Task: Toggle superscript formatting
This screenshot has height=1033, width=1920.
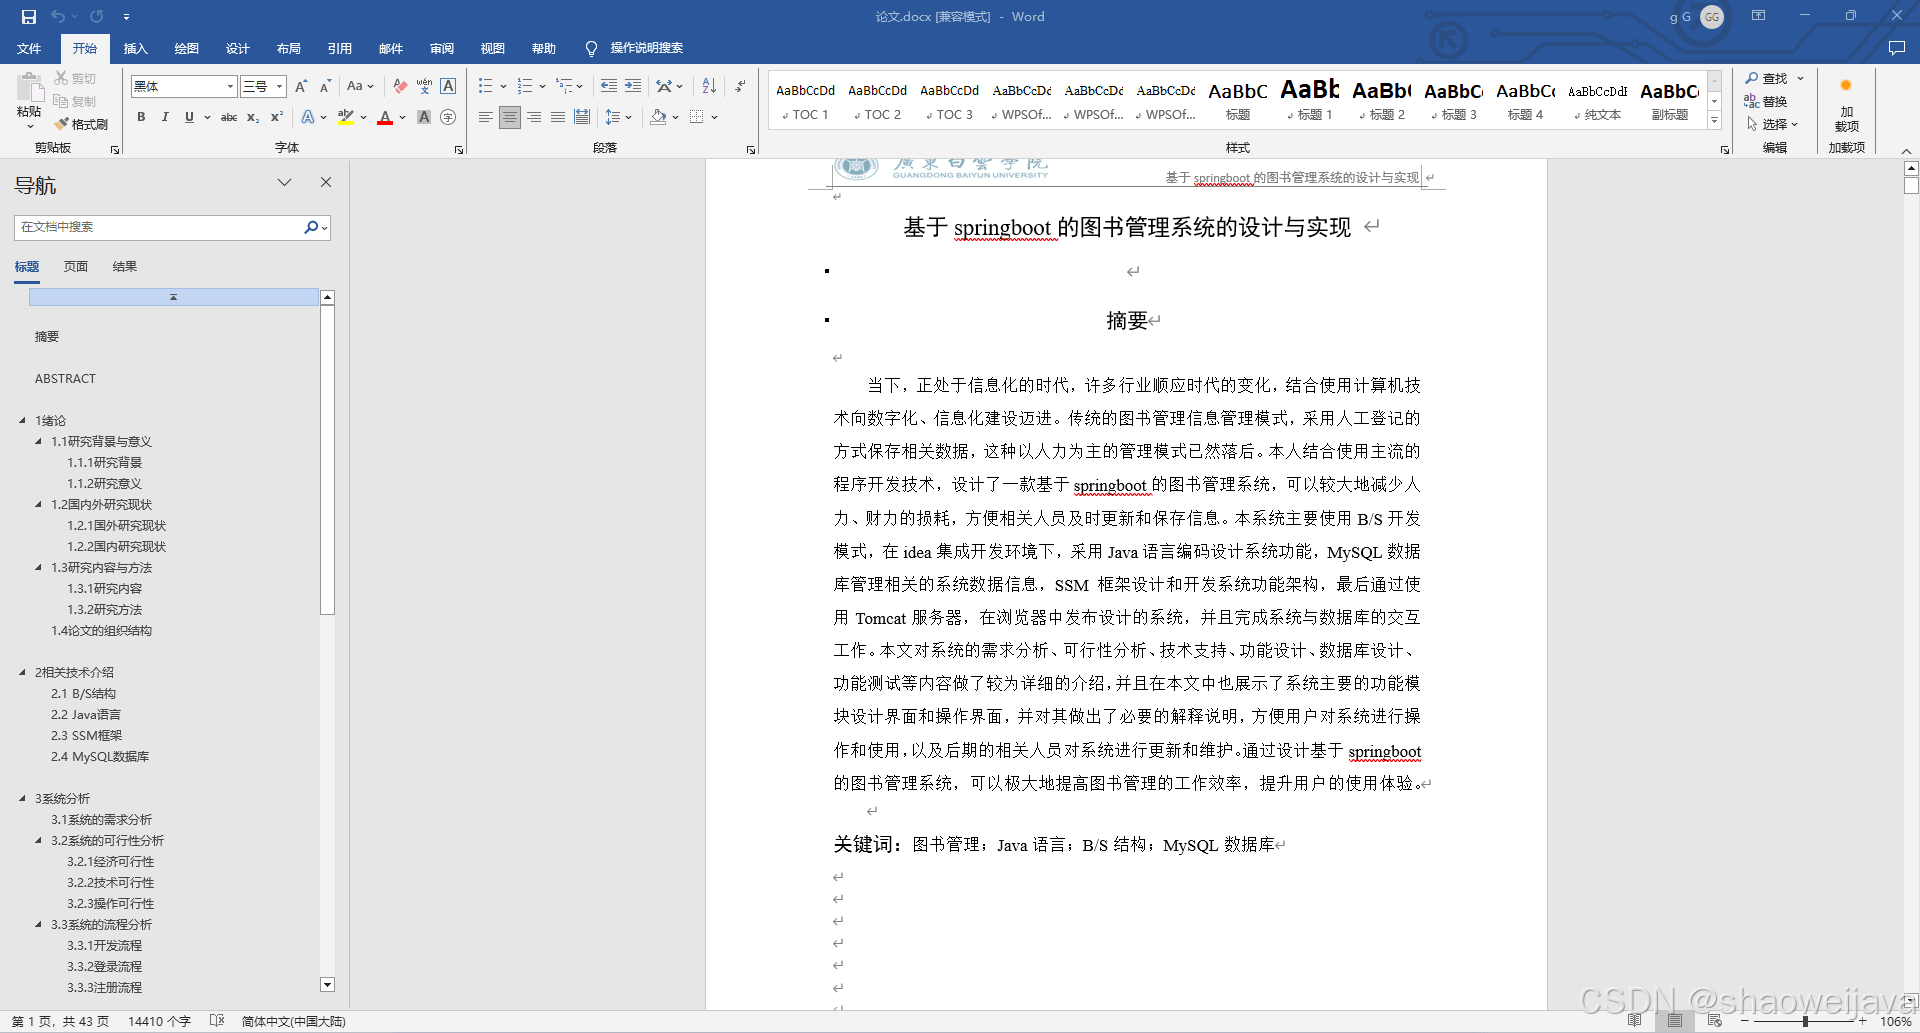Action: point(277,117)
